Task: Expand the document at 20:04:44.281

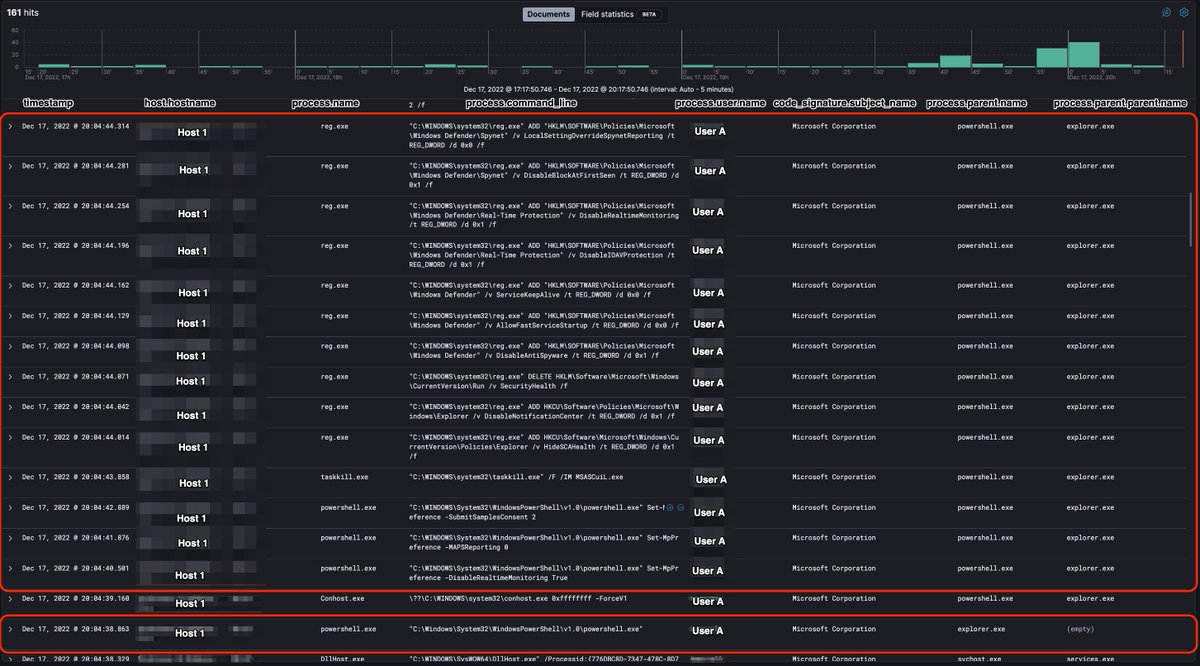Action: point(10,166)
